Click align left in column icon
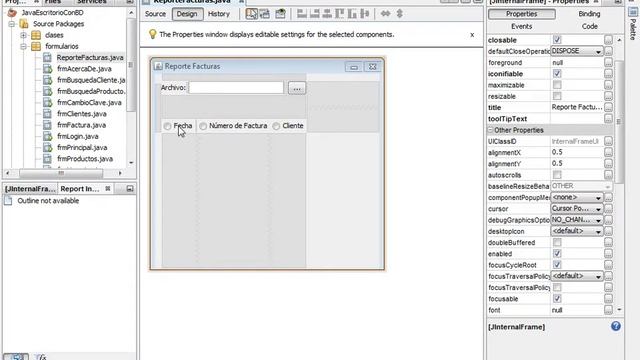This screenshot has width=640, height=360. 302,14
